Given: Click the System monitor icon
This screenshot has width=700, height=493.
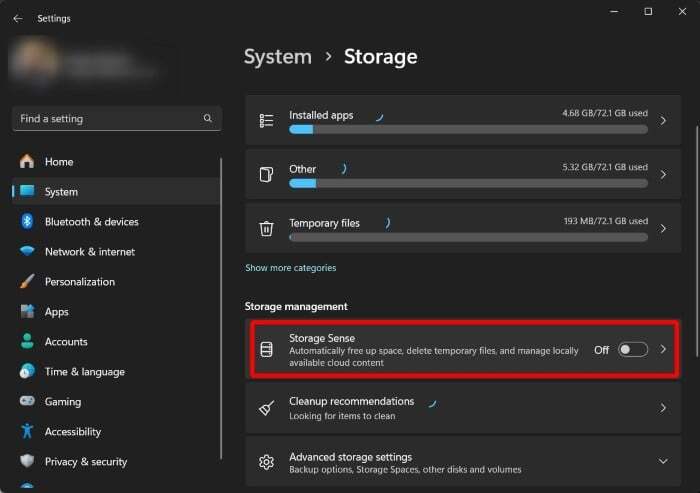Looking at the screenshot, I should 27,191.
